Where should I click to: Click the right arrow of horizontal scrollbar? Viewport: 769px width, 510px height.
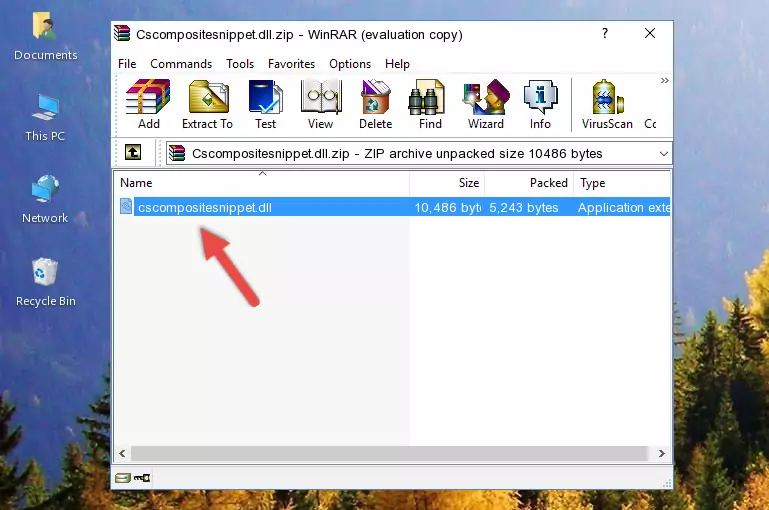pos(662,454)
